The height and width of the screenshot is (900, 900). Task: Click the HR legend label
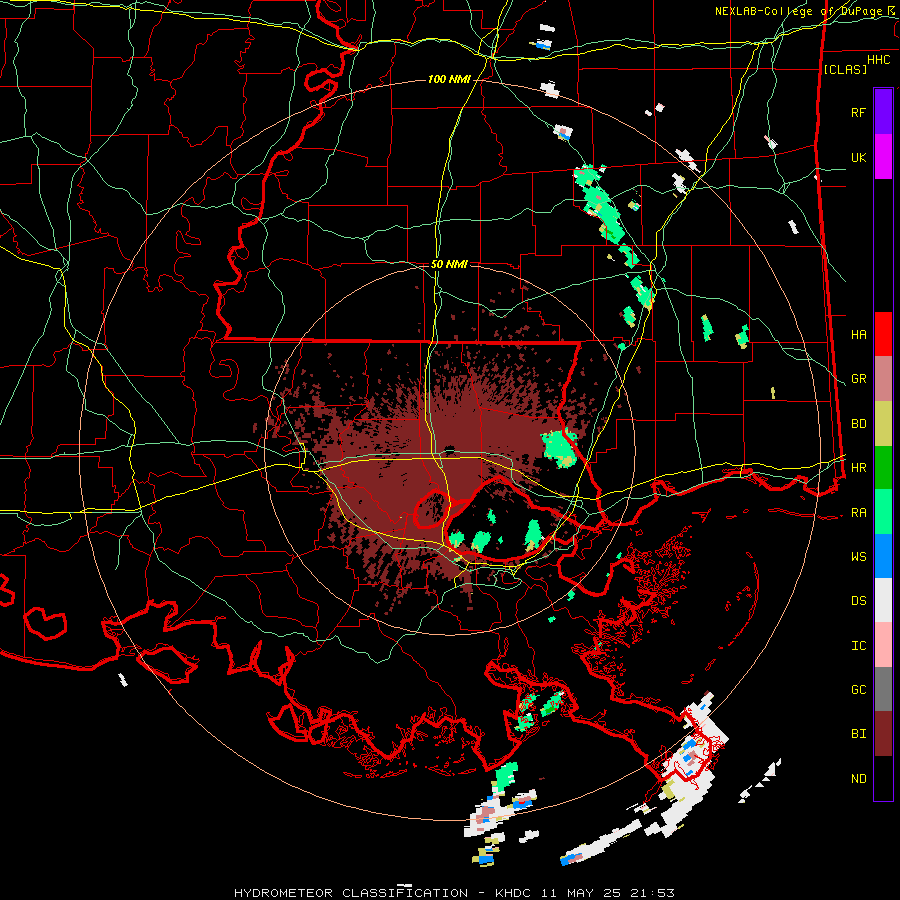(x=858, y=468)
